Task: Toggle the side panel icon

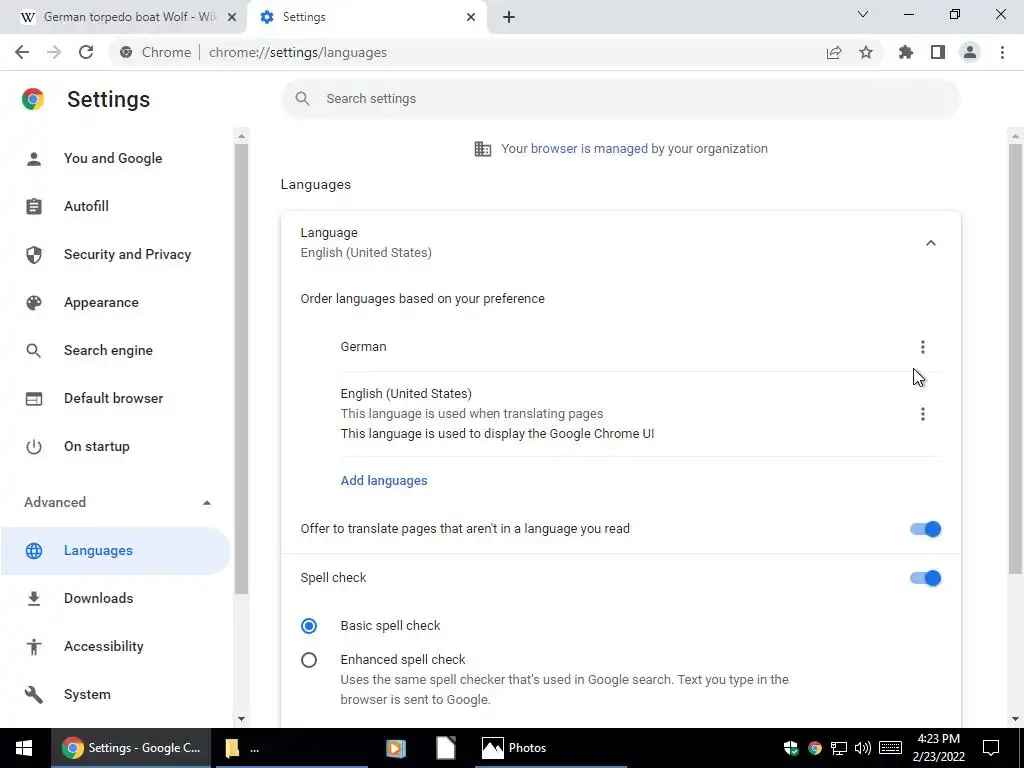Action: tap(938, 52)
